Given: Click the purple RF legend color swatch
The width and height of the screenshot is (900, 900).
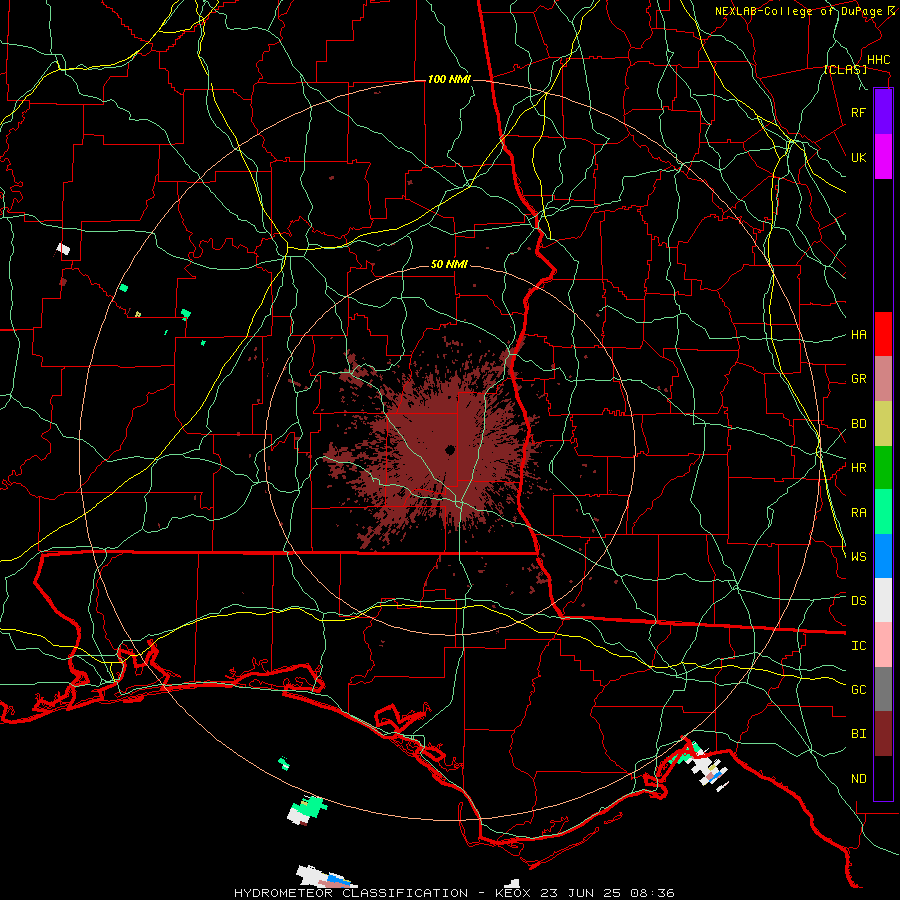Looking at the screenshot, I should point(883,112).
